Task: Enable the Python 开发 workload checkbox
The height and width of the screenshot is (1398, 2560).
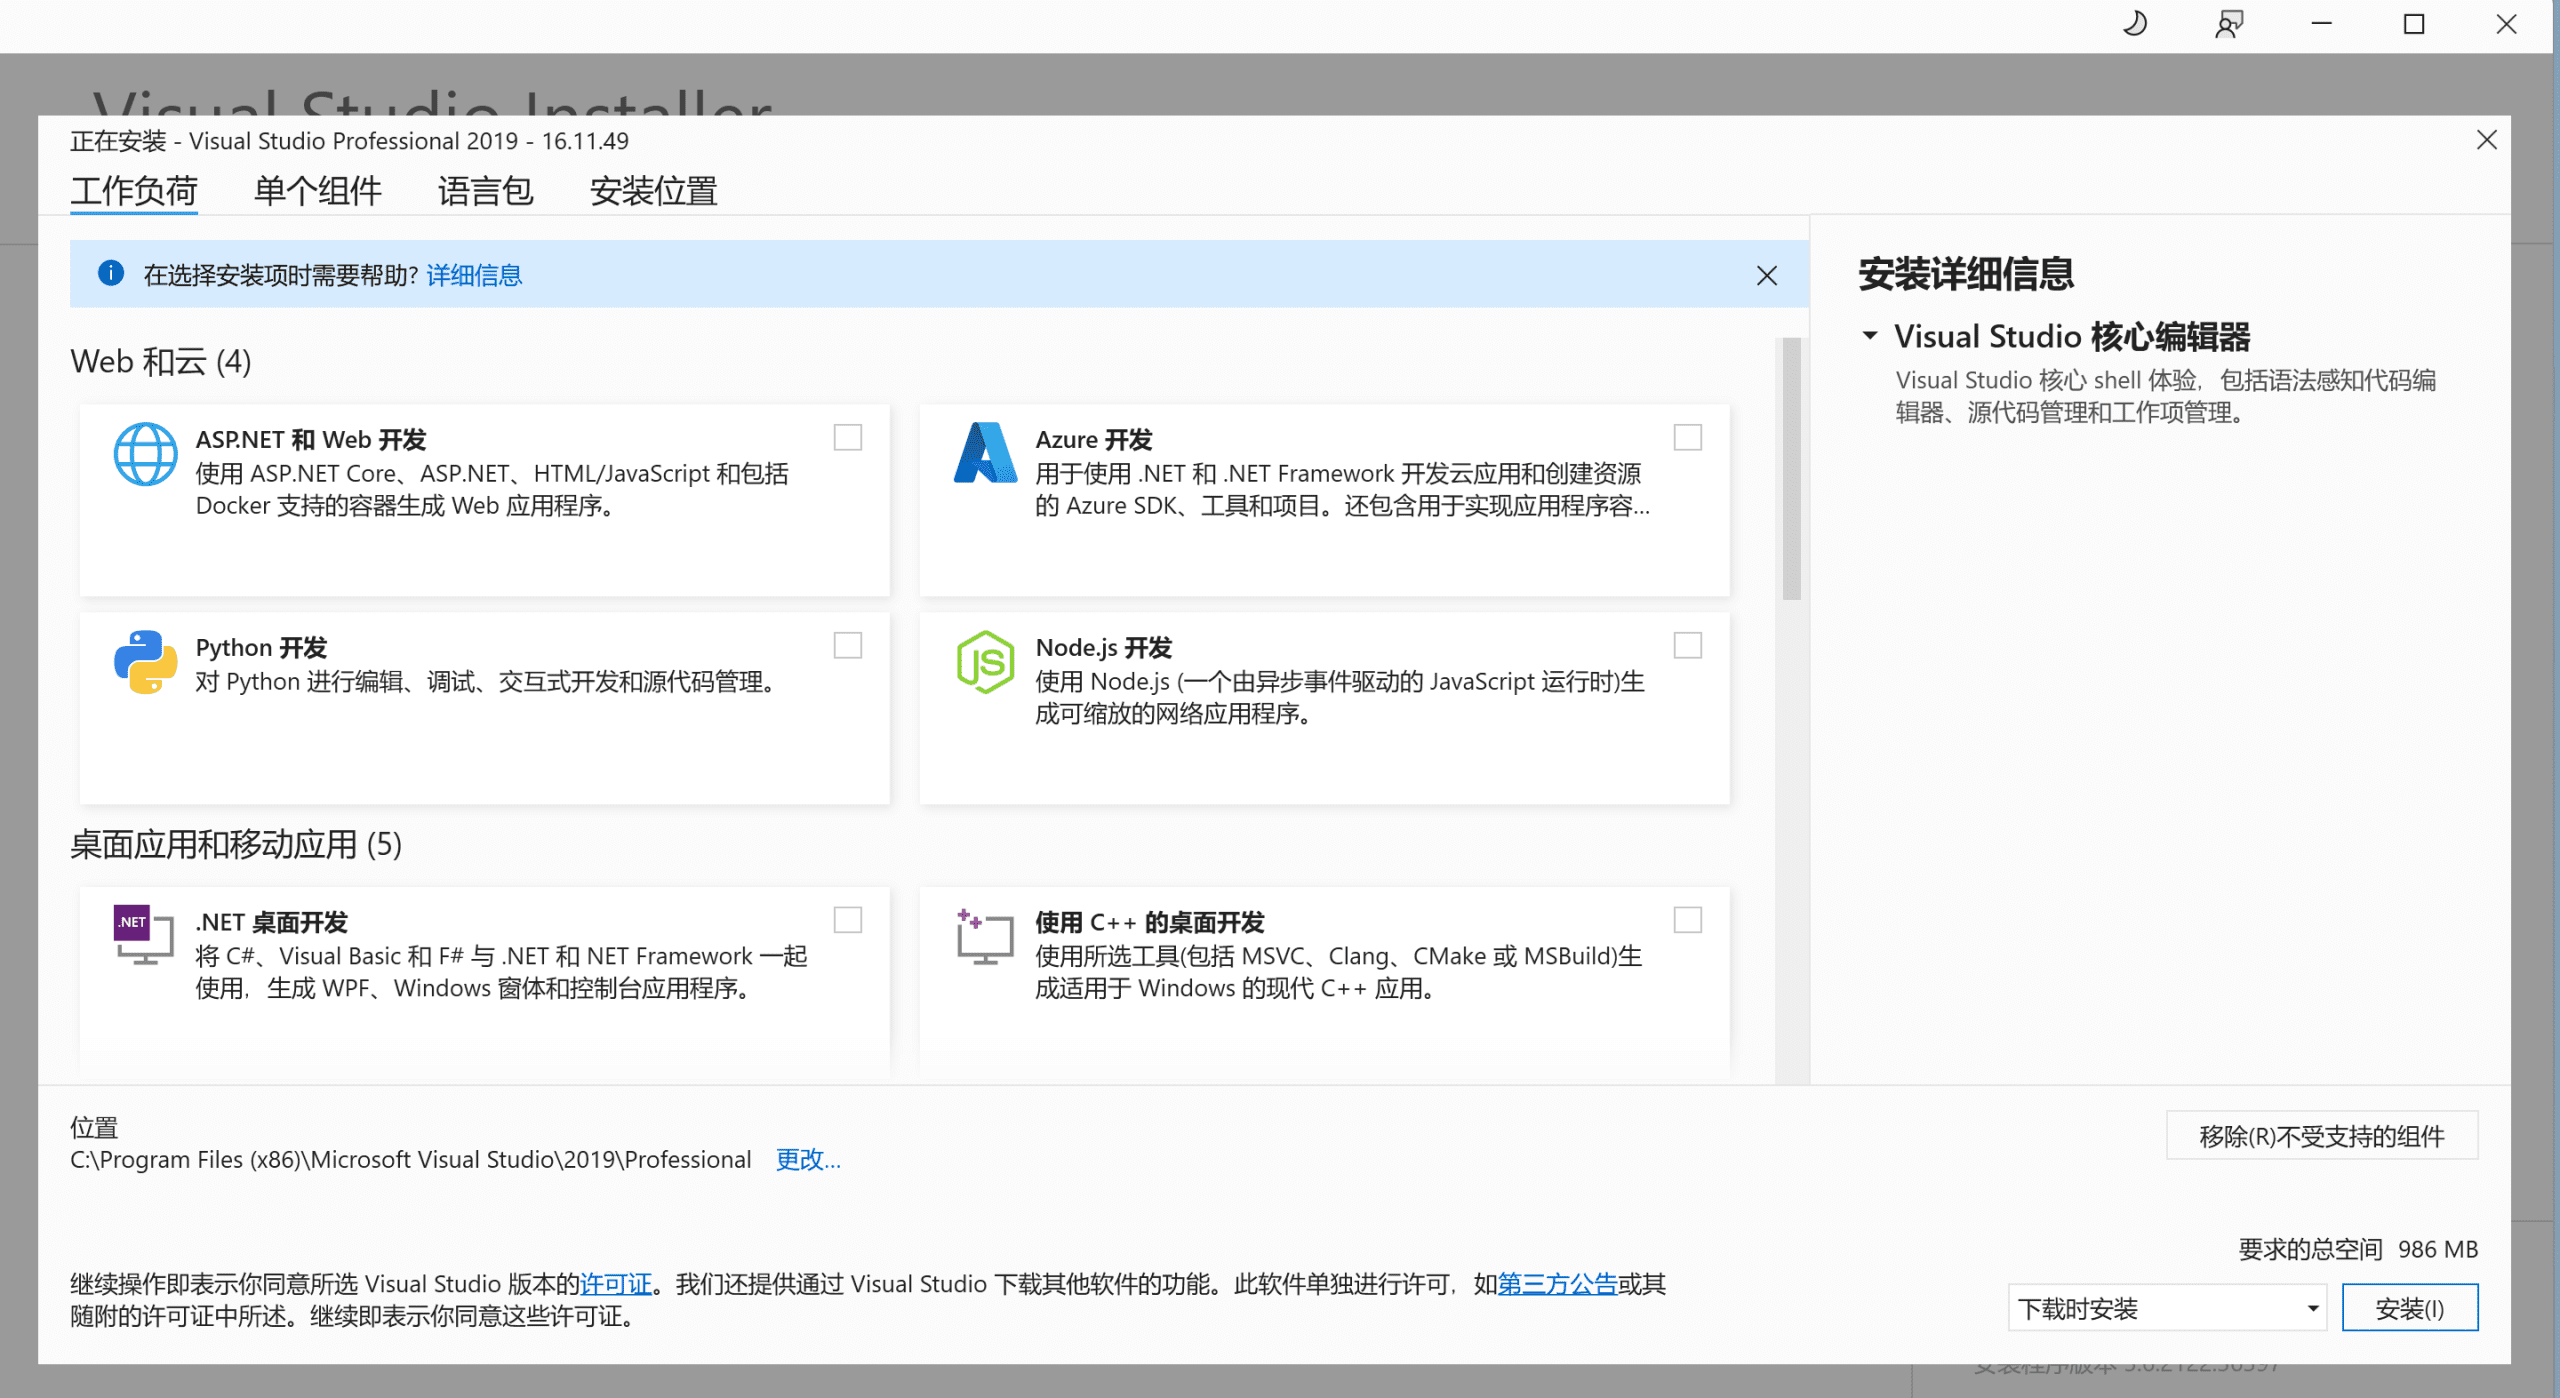Action: [x=847, y=645]
